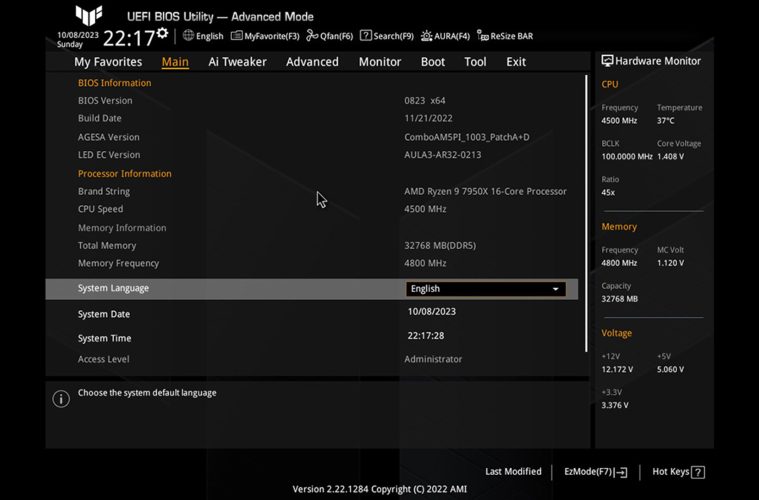
Task: Click the English language toolbar label
Action: [x=210, y=36]
